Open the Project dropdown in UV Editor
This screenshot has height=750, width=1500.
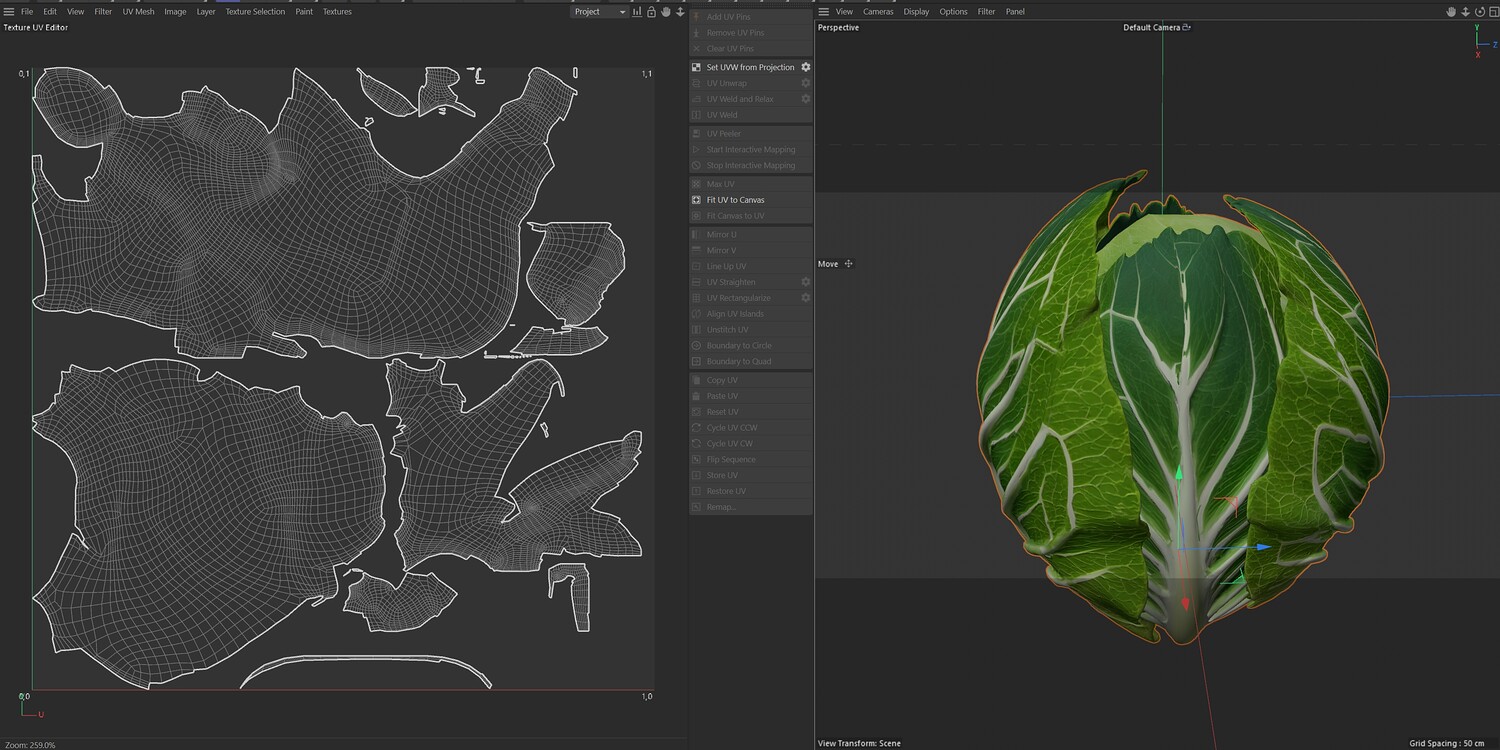coord(600,12)
